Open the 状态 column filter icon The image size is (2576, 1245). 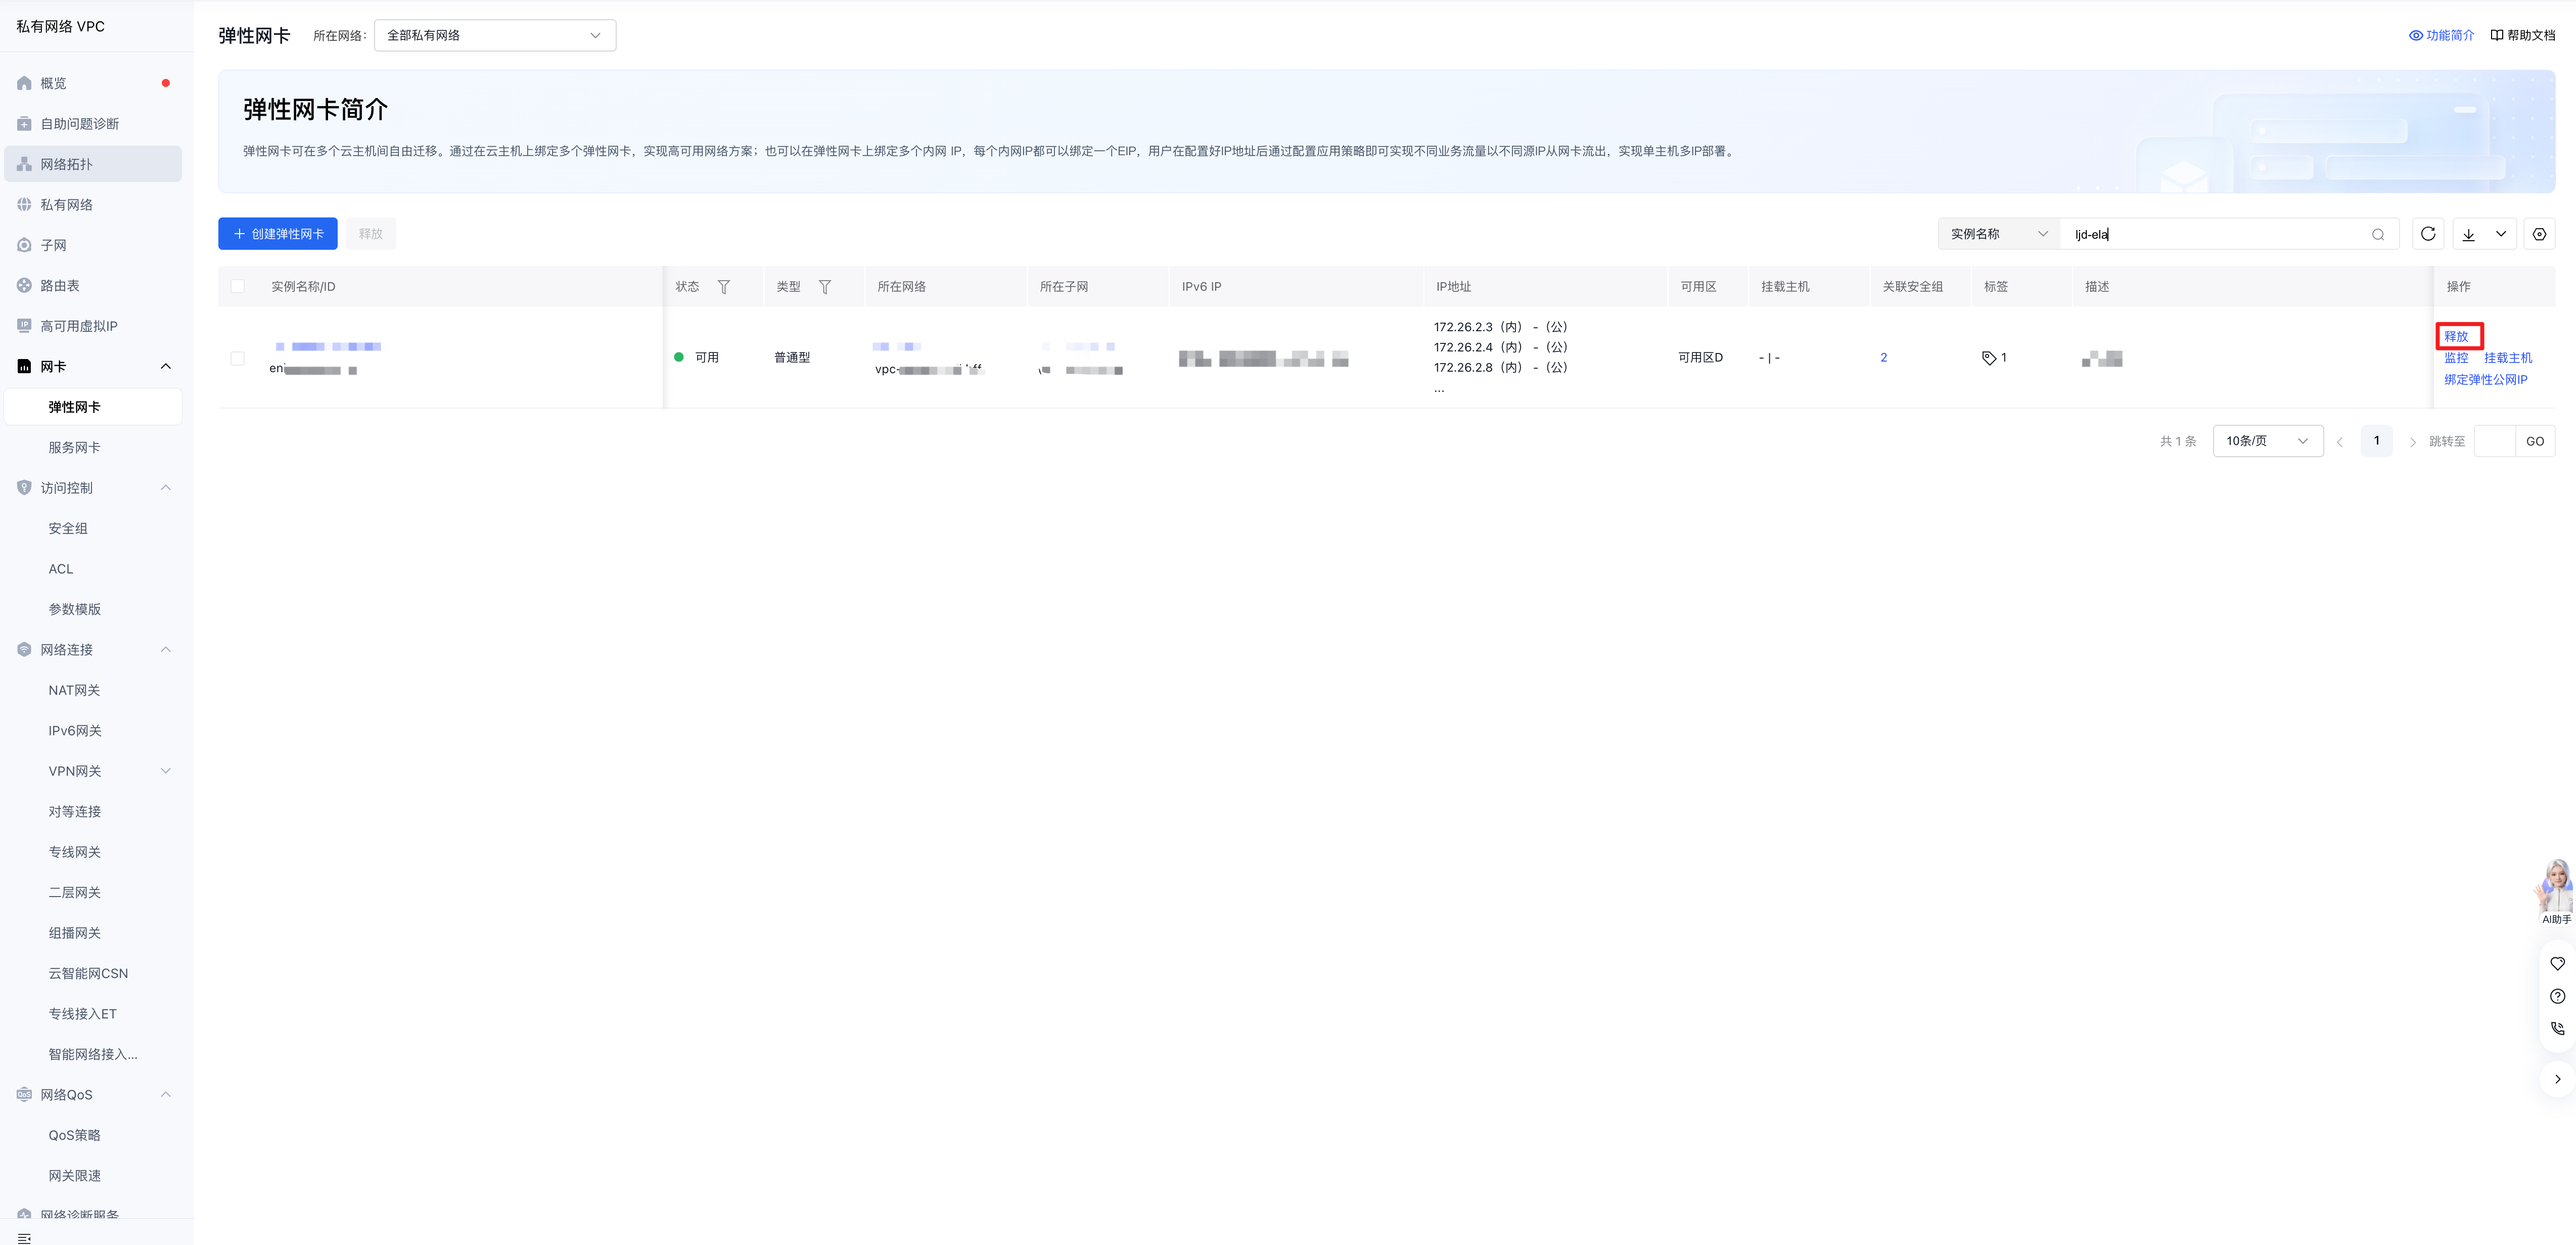(723, 287)
